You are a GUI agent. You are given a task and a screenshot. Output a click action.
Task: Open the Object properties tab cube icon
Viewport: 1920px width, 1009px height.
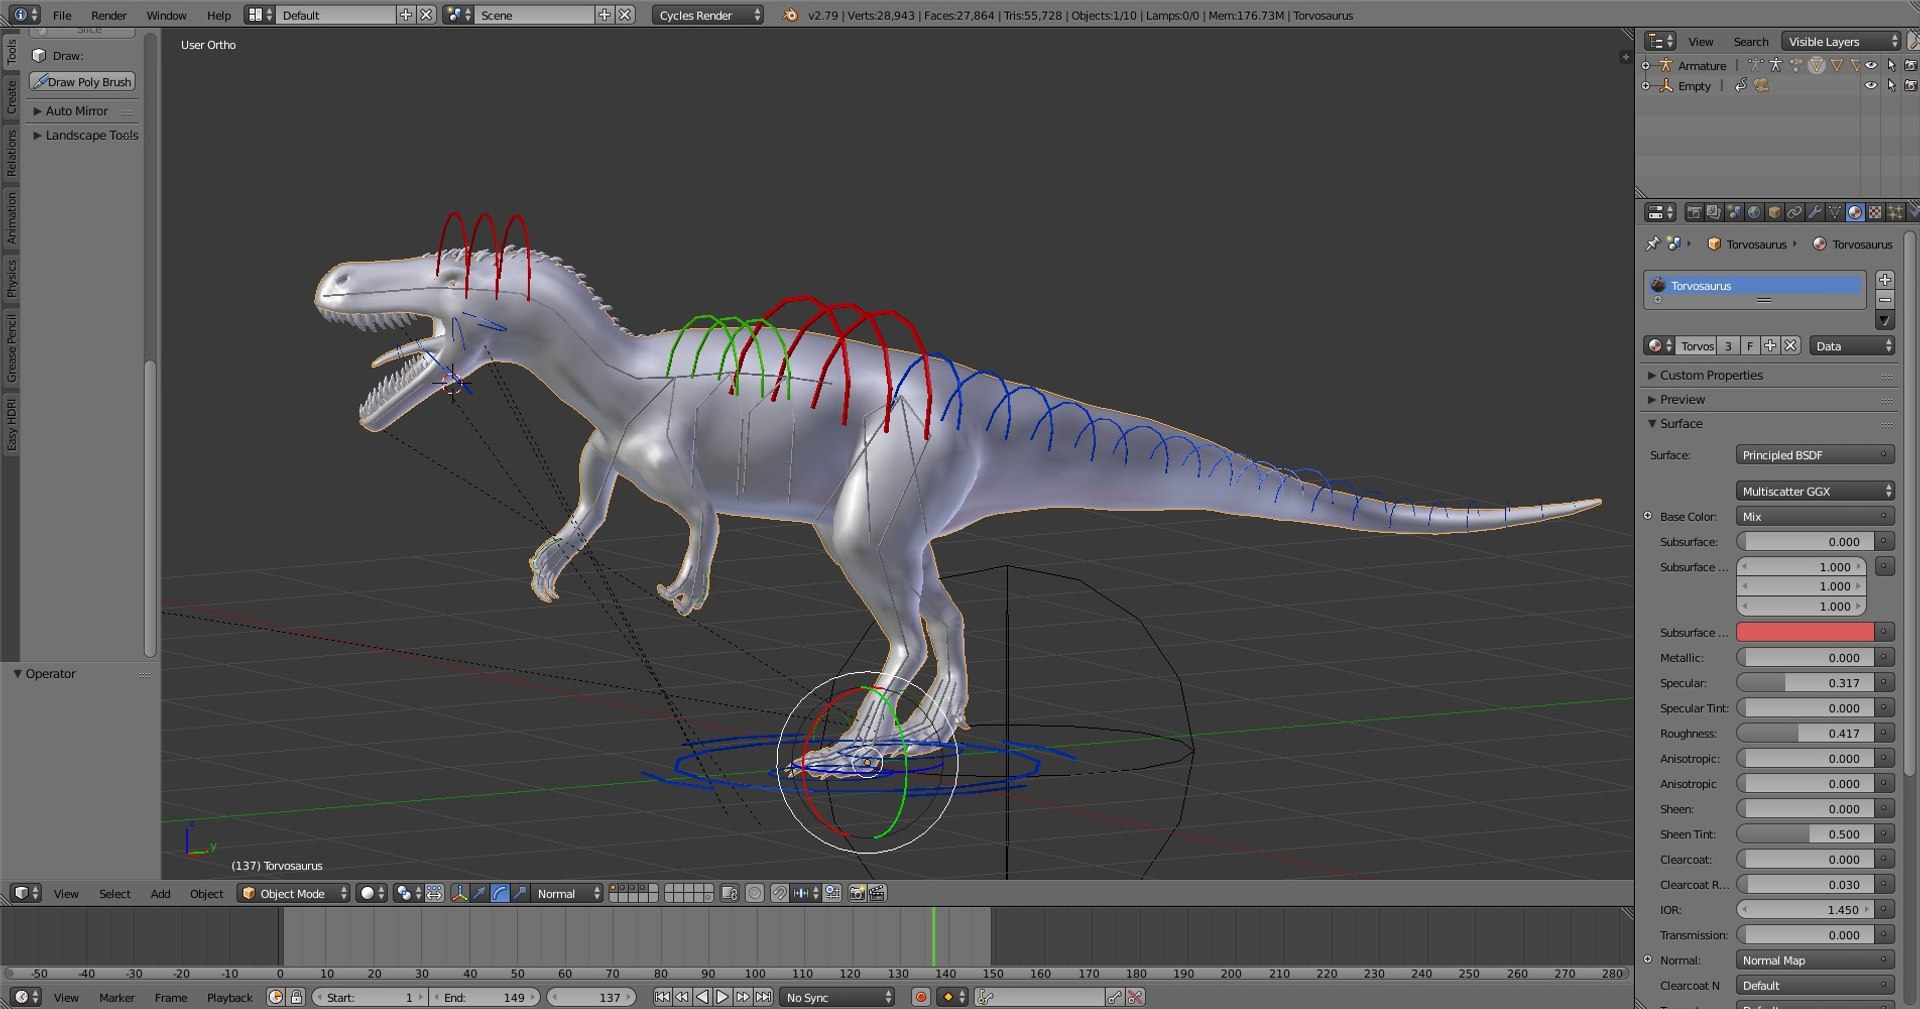[x=1774, y=212]
